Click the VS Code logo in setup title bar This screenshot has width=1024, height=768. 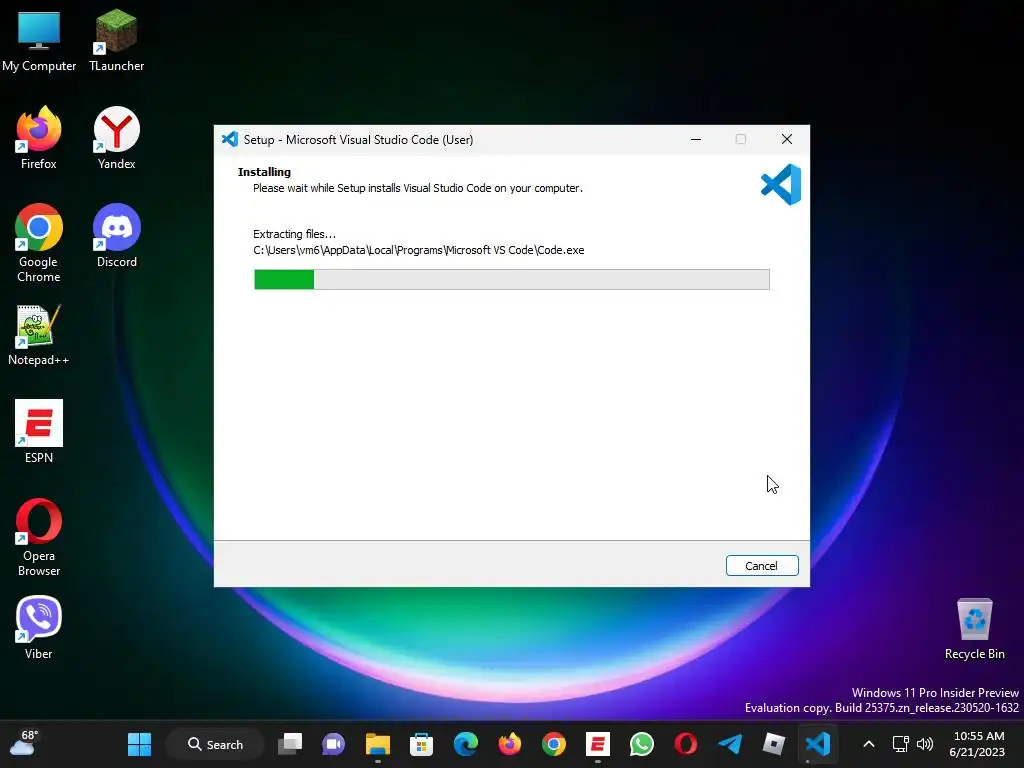230,139
